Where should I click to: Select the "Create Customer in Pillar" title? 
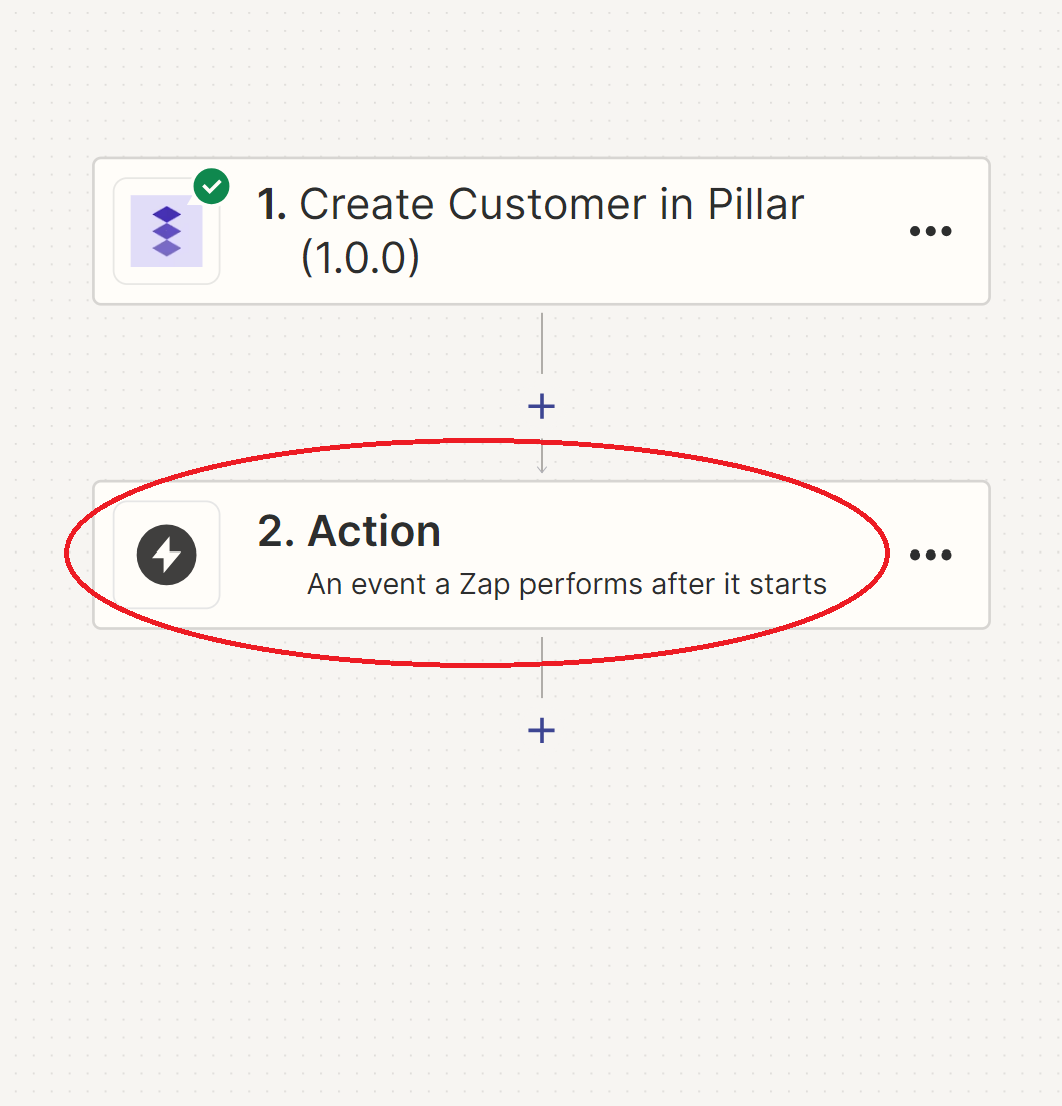click(551, 205)
